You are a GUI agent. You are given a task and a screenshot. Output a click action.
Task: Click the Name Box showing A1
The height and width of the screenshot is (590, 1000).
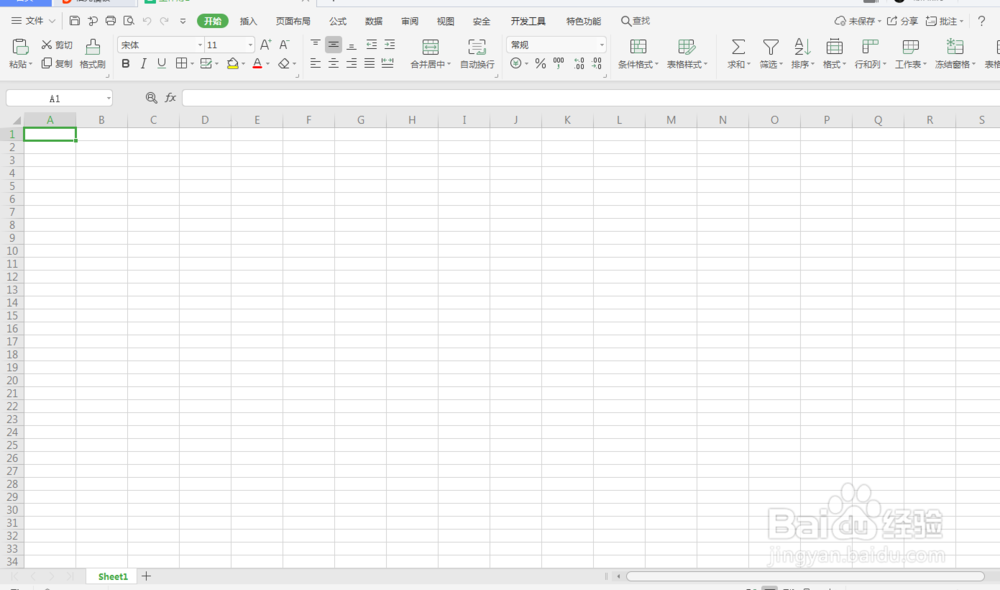coord(59,98)
